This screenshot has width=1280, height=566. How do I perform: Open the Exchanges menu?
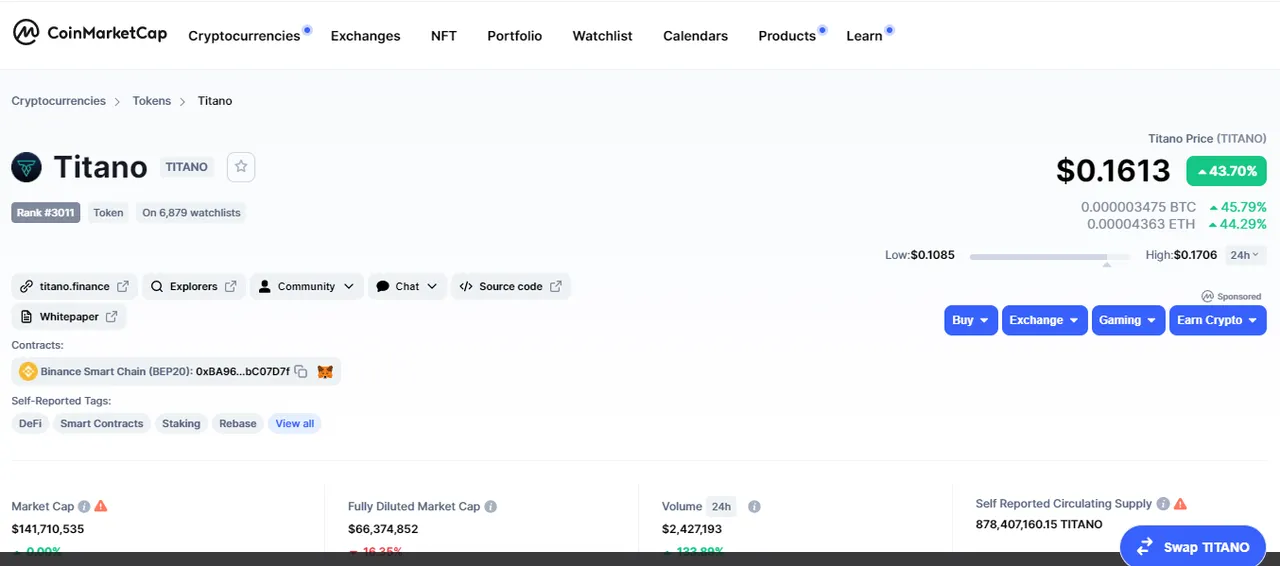[x=365, y=36]
